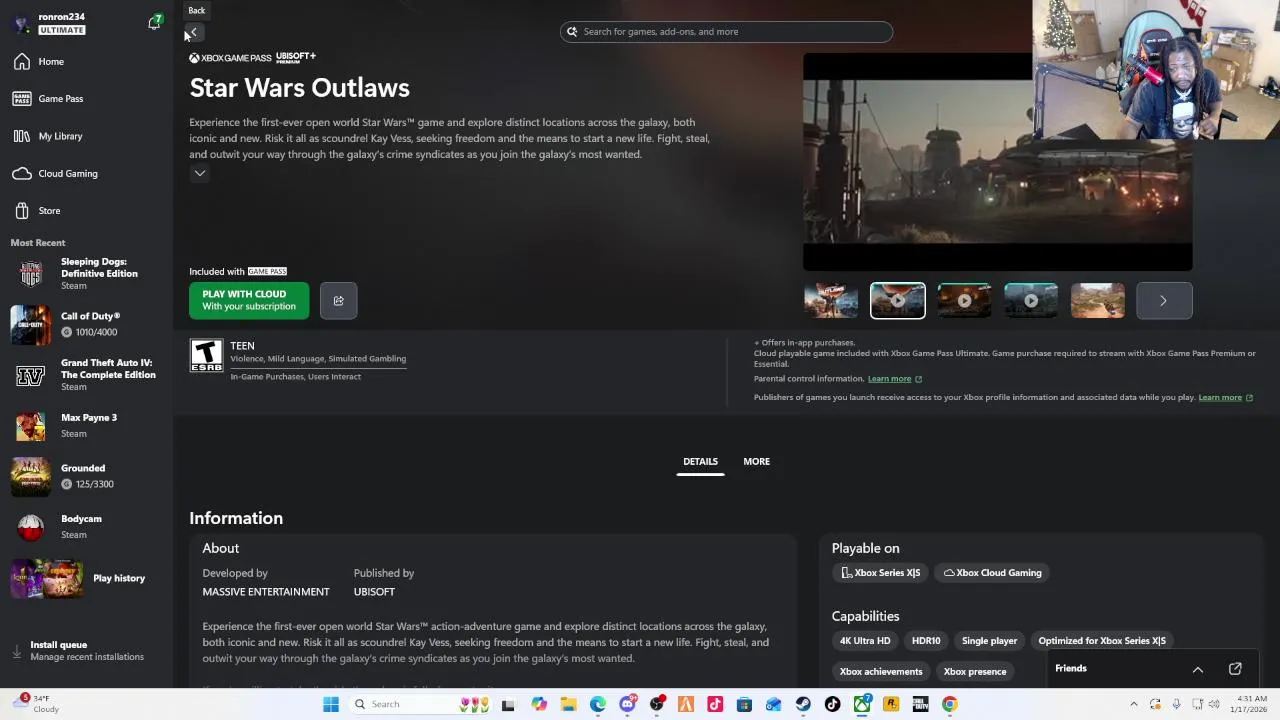1280x720 pixels.
Task: Click Xbox Cloud Gaming platform chip
Action: [x=993, y=573]
